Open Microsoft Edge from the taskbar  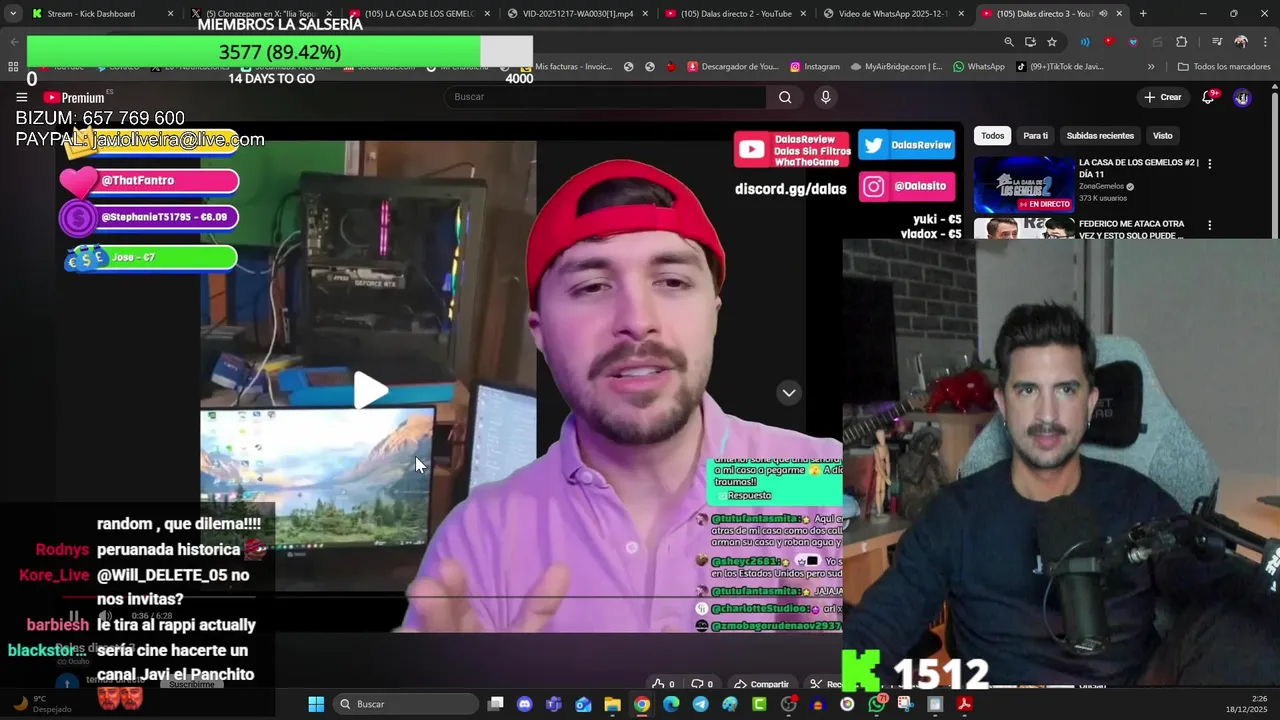pyautogui.click(x=671, y=704)
